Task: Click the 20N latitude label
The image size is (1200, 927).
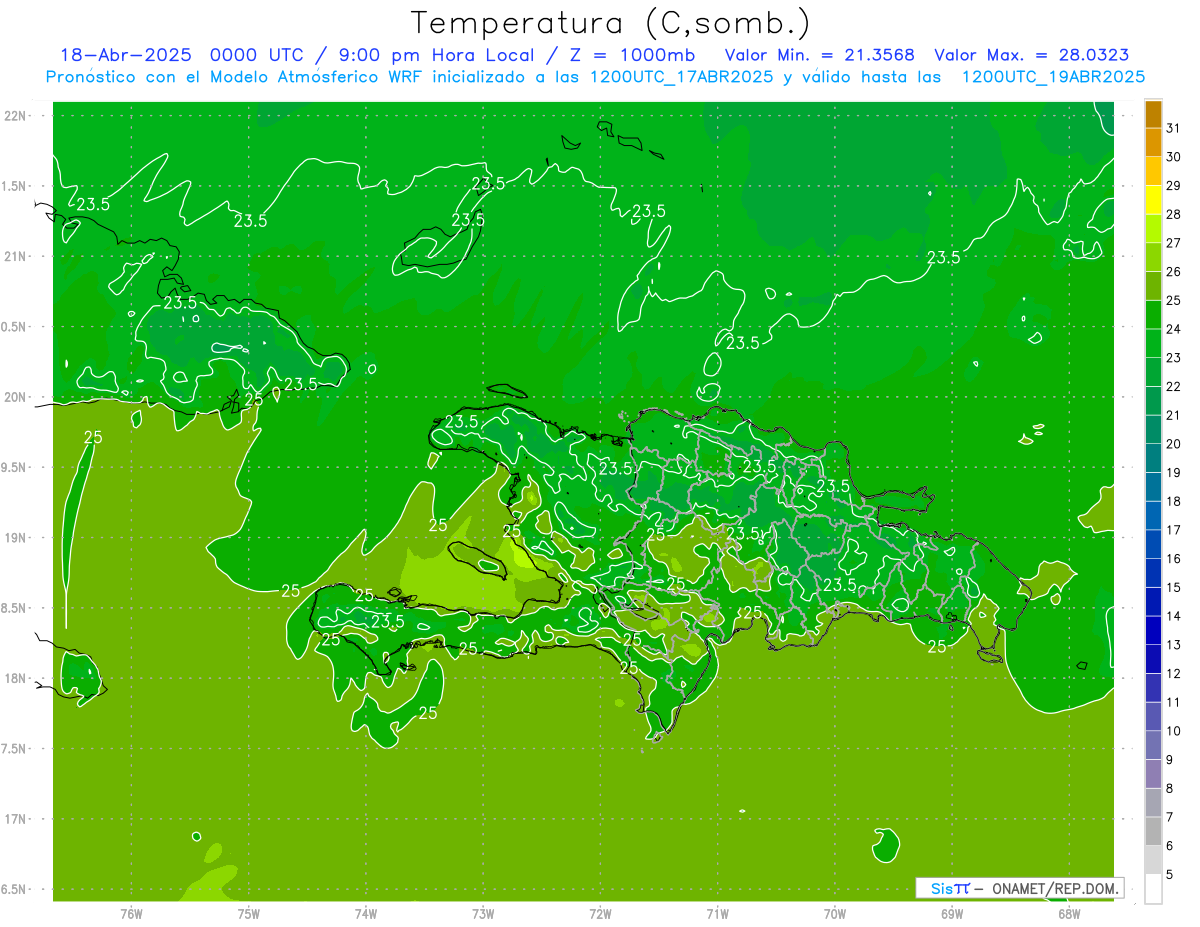Action: (x=15, y=397)
